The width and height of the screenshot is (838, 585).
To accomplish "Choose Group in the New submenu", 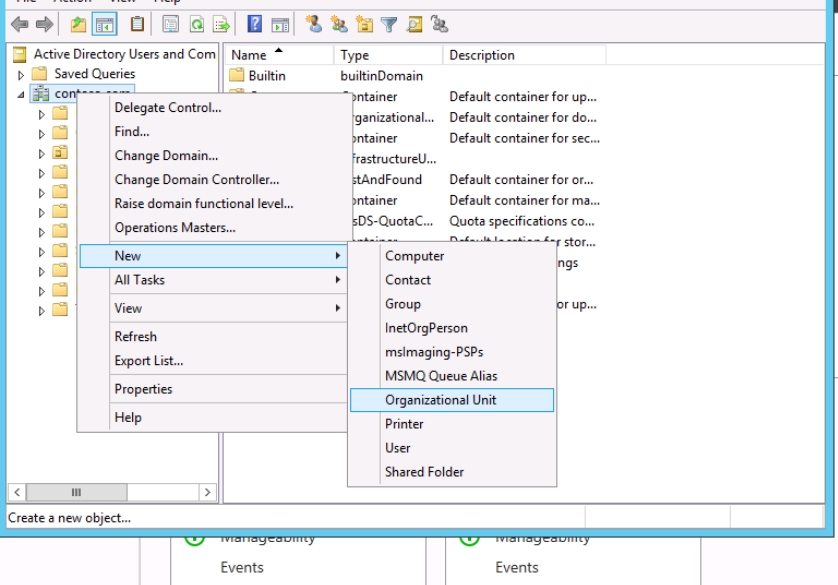I will [x=452, y=304].
